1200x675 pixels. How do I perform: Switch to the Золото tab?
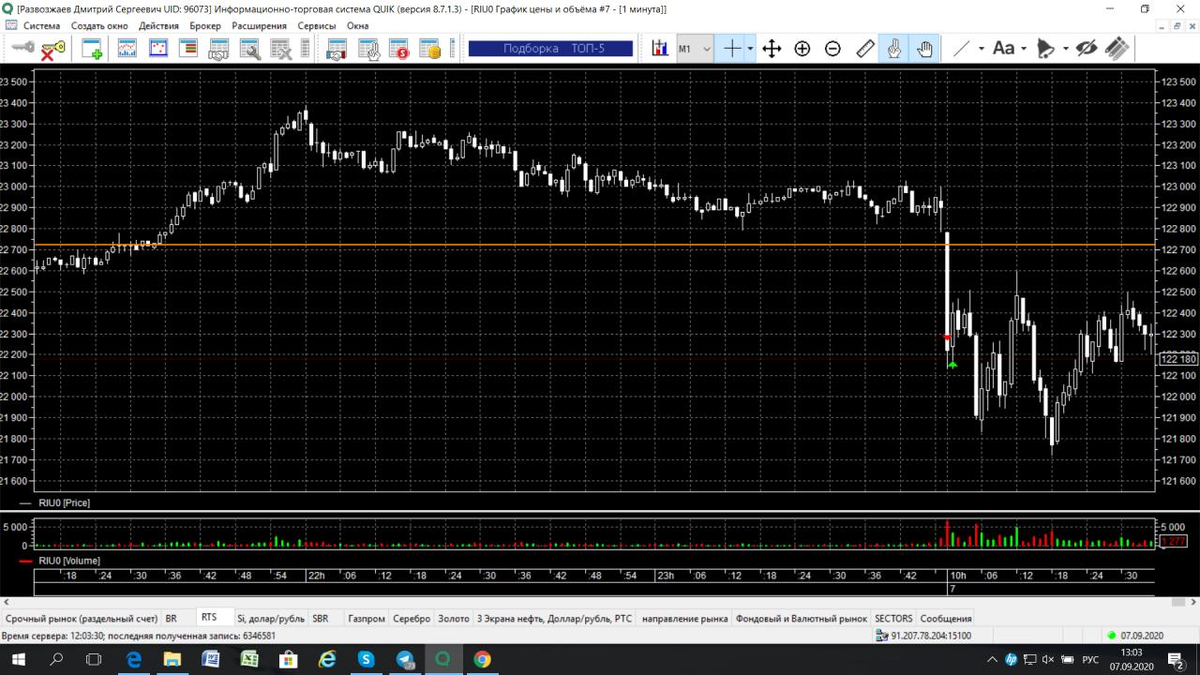tap(454, 619)
